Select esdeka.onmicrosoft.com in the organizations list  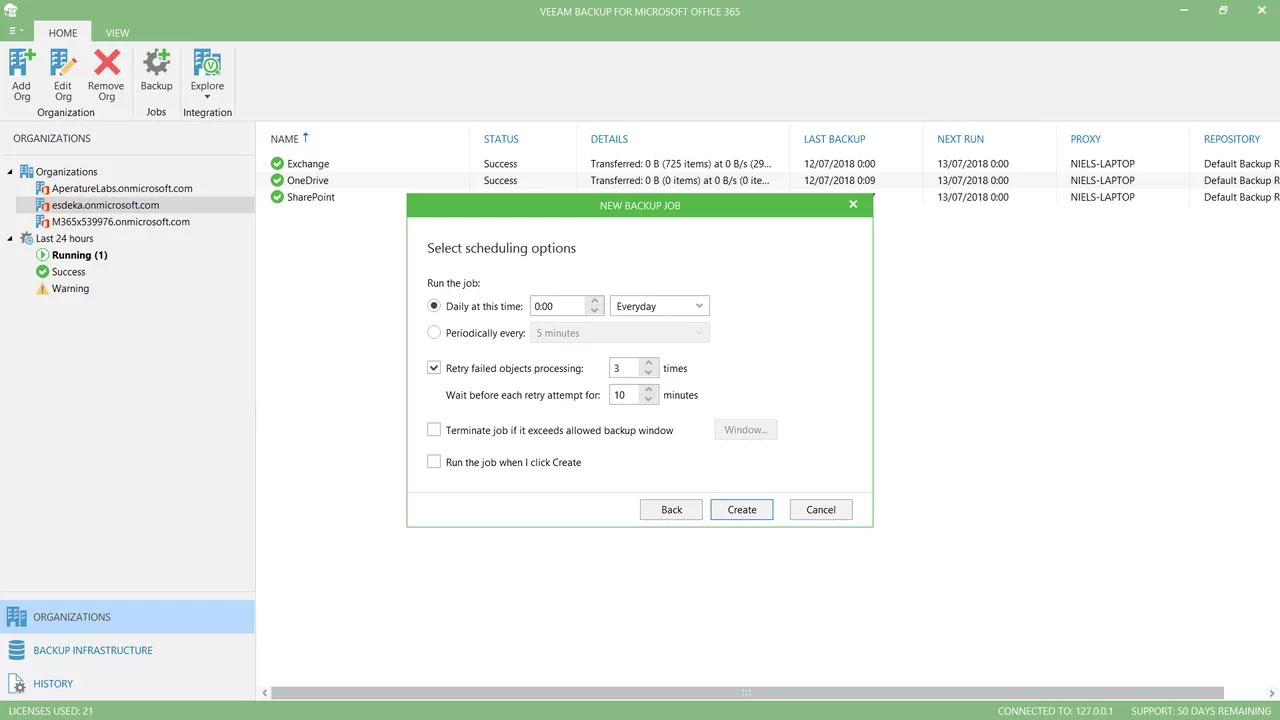click(104, 205)
